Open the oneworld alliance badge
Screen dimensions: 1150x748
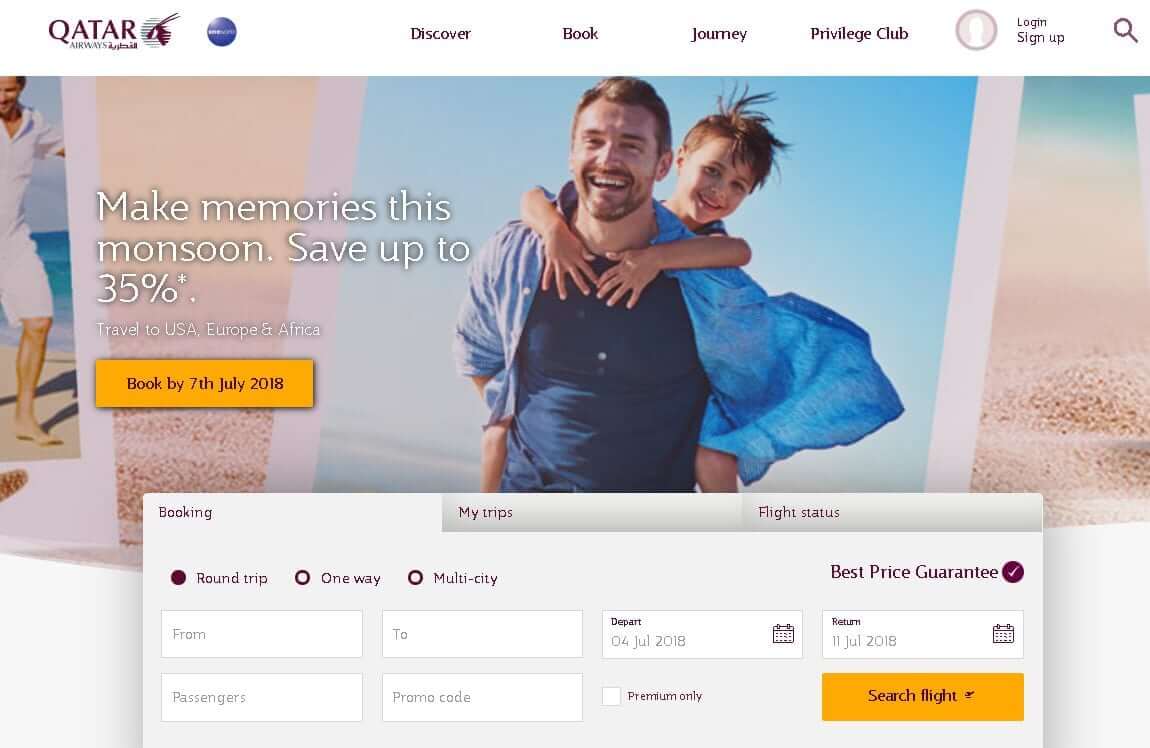coord(221,32)
